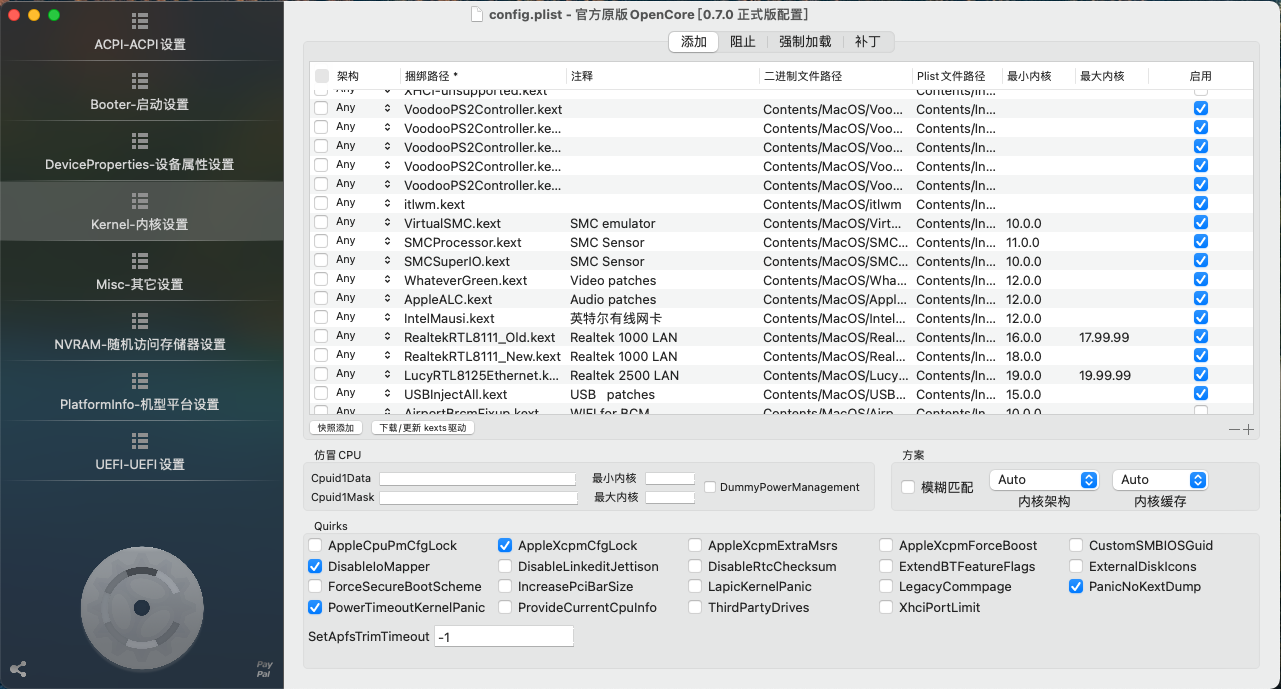This screenshot has height=689, width=1281.
Task: Click the Cpuid1Mask input field
Action: [478, 498]
